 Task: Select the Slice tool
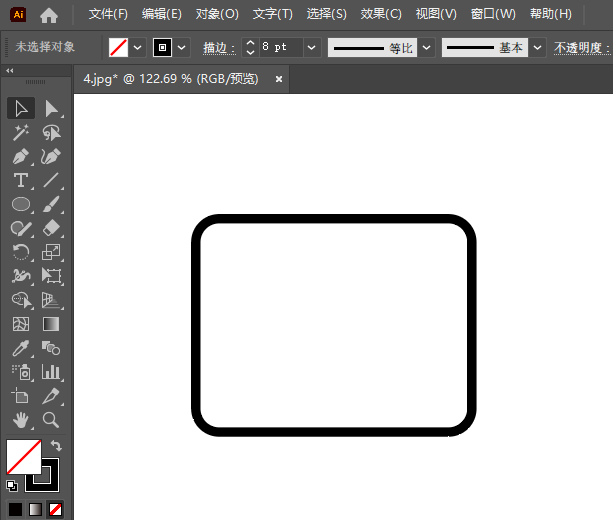coord(51,396)
